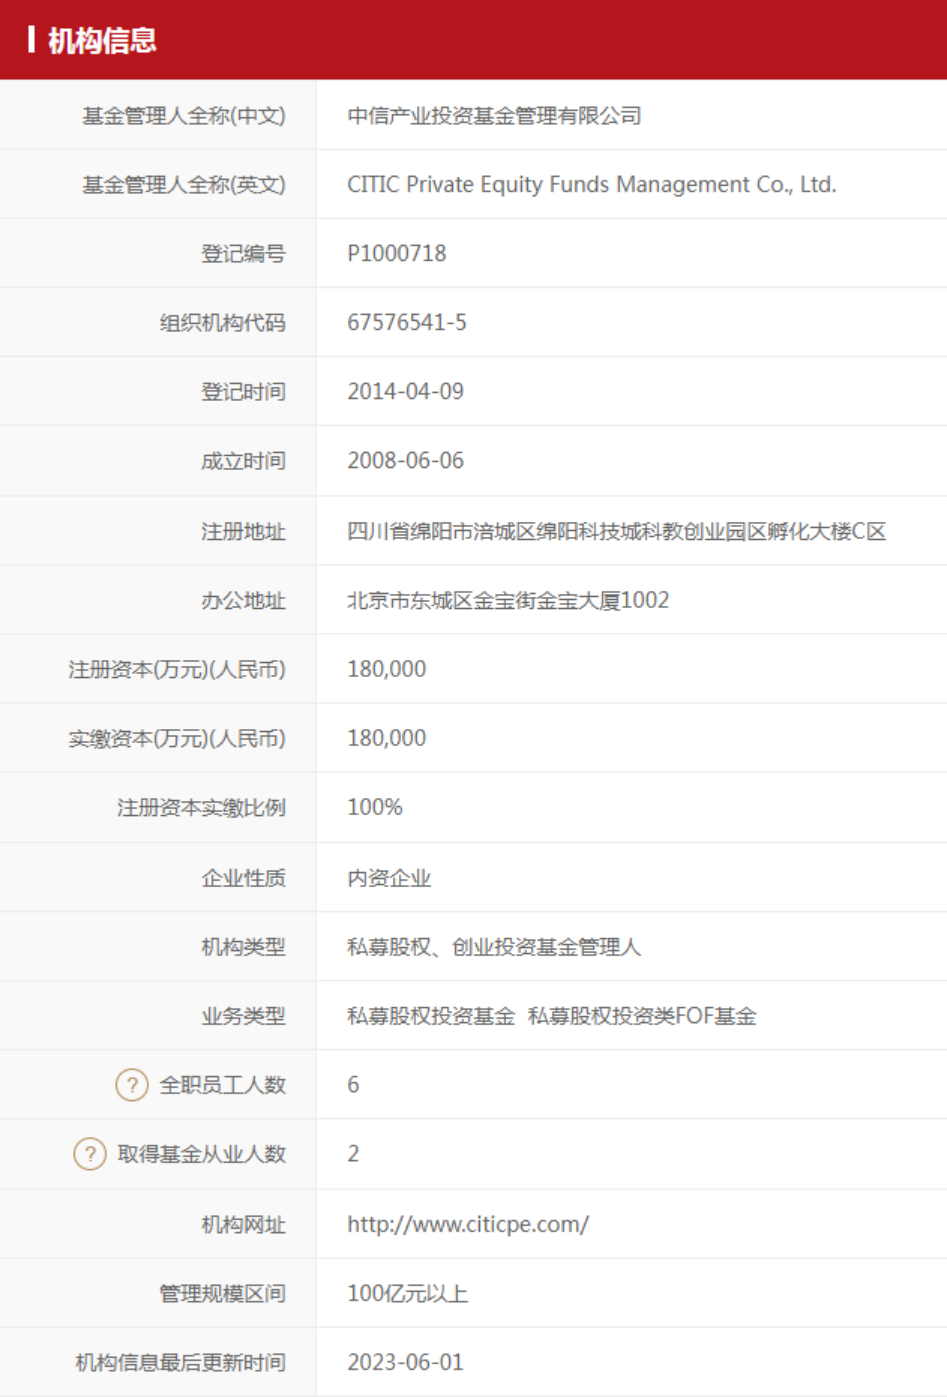
Task: Click the label 机构网址
Action: [x=244, y=1225]
